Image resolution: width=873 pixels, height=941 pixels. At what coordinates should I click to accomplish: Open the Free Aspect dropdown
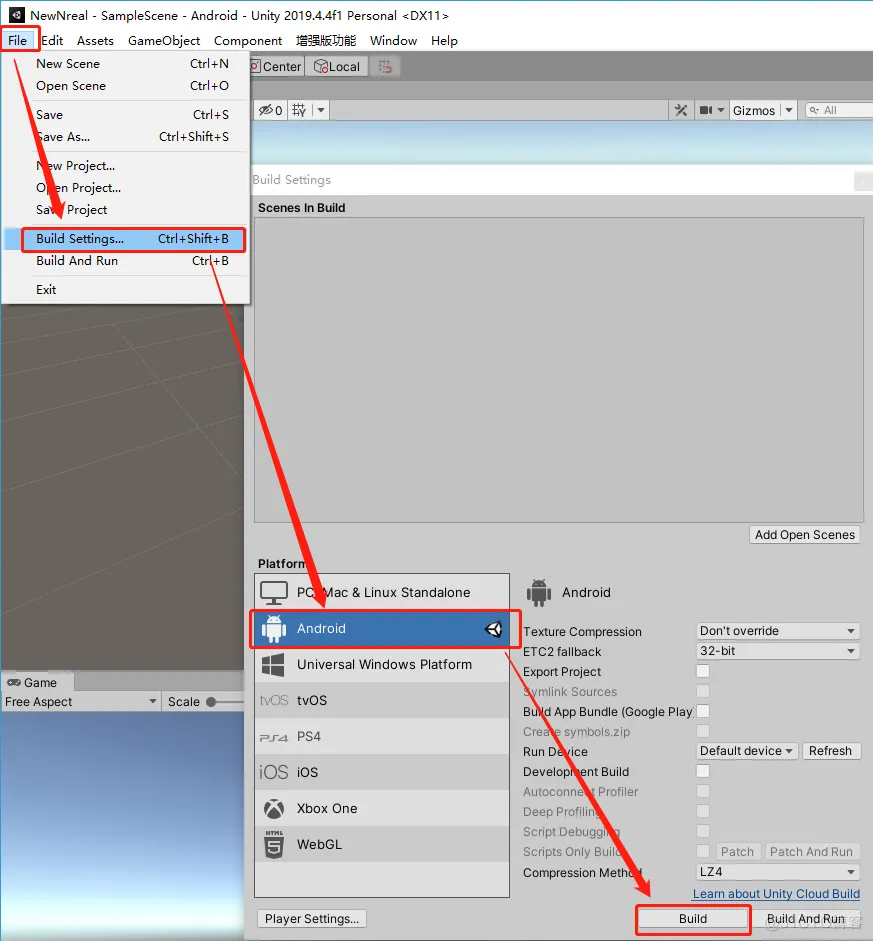[80, 702]
